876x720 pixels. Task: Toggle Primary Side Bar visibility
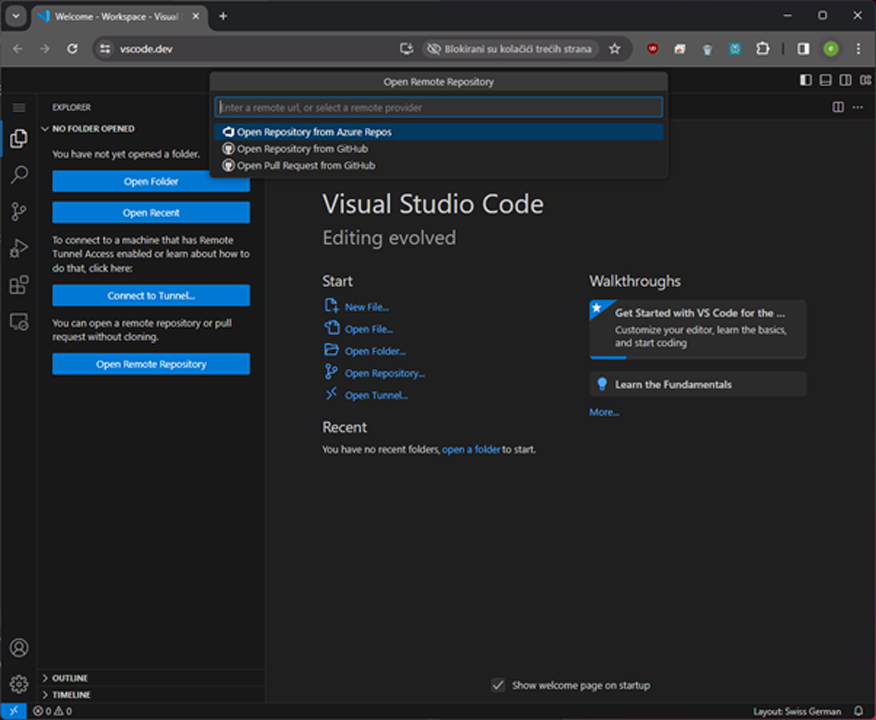tap(806, 80)
